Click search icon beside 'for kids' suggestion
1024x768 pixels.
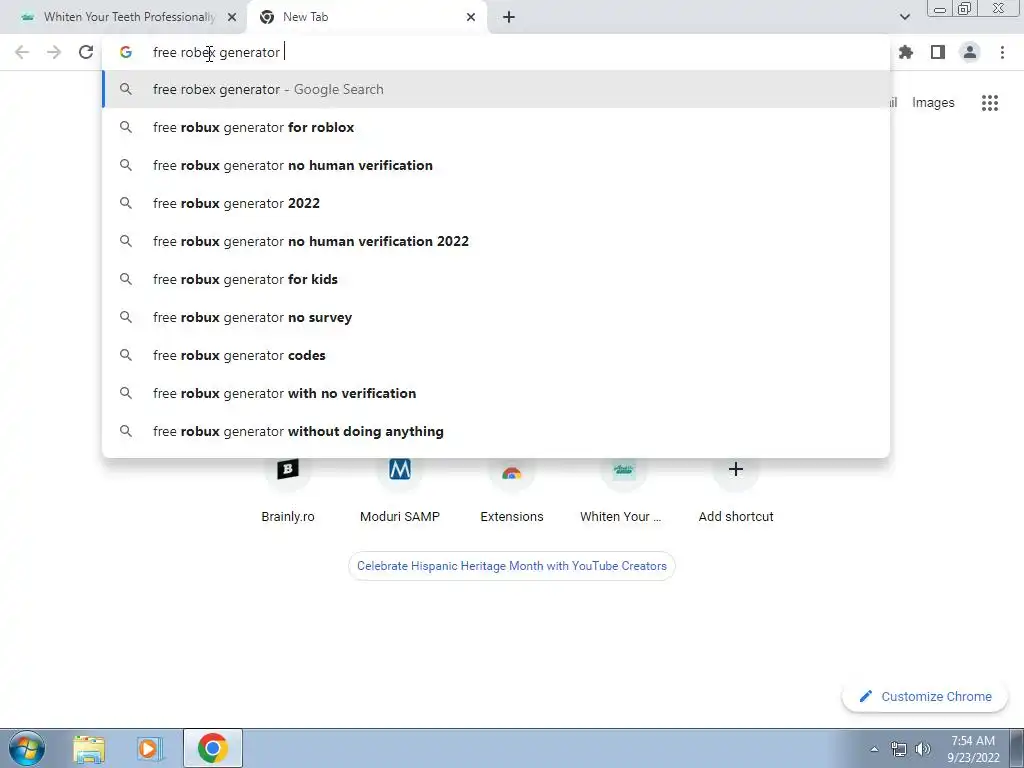(126, 279)
